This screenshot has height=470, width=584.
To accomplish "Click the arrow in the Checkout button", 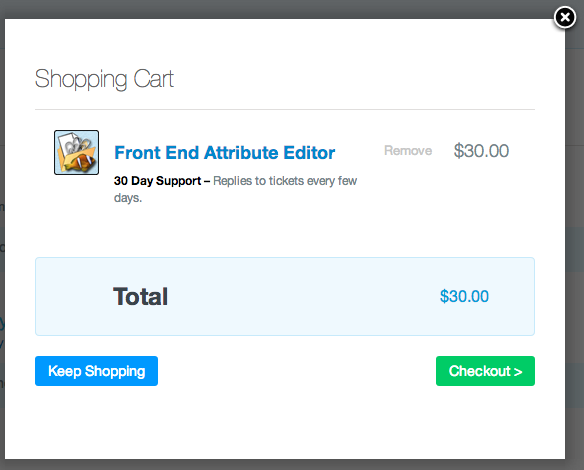I will click(x=518, y=372).
